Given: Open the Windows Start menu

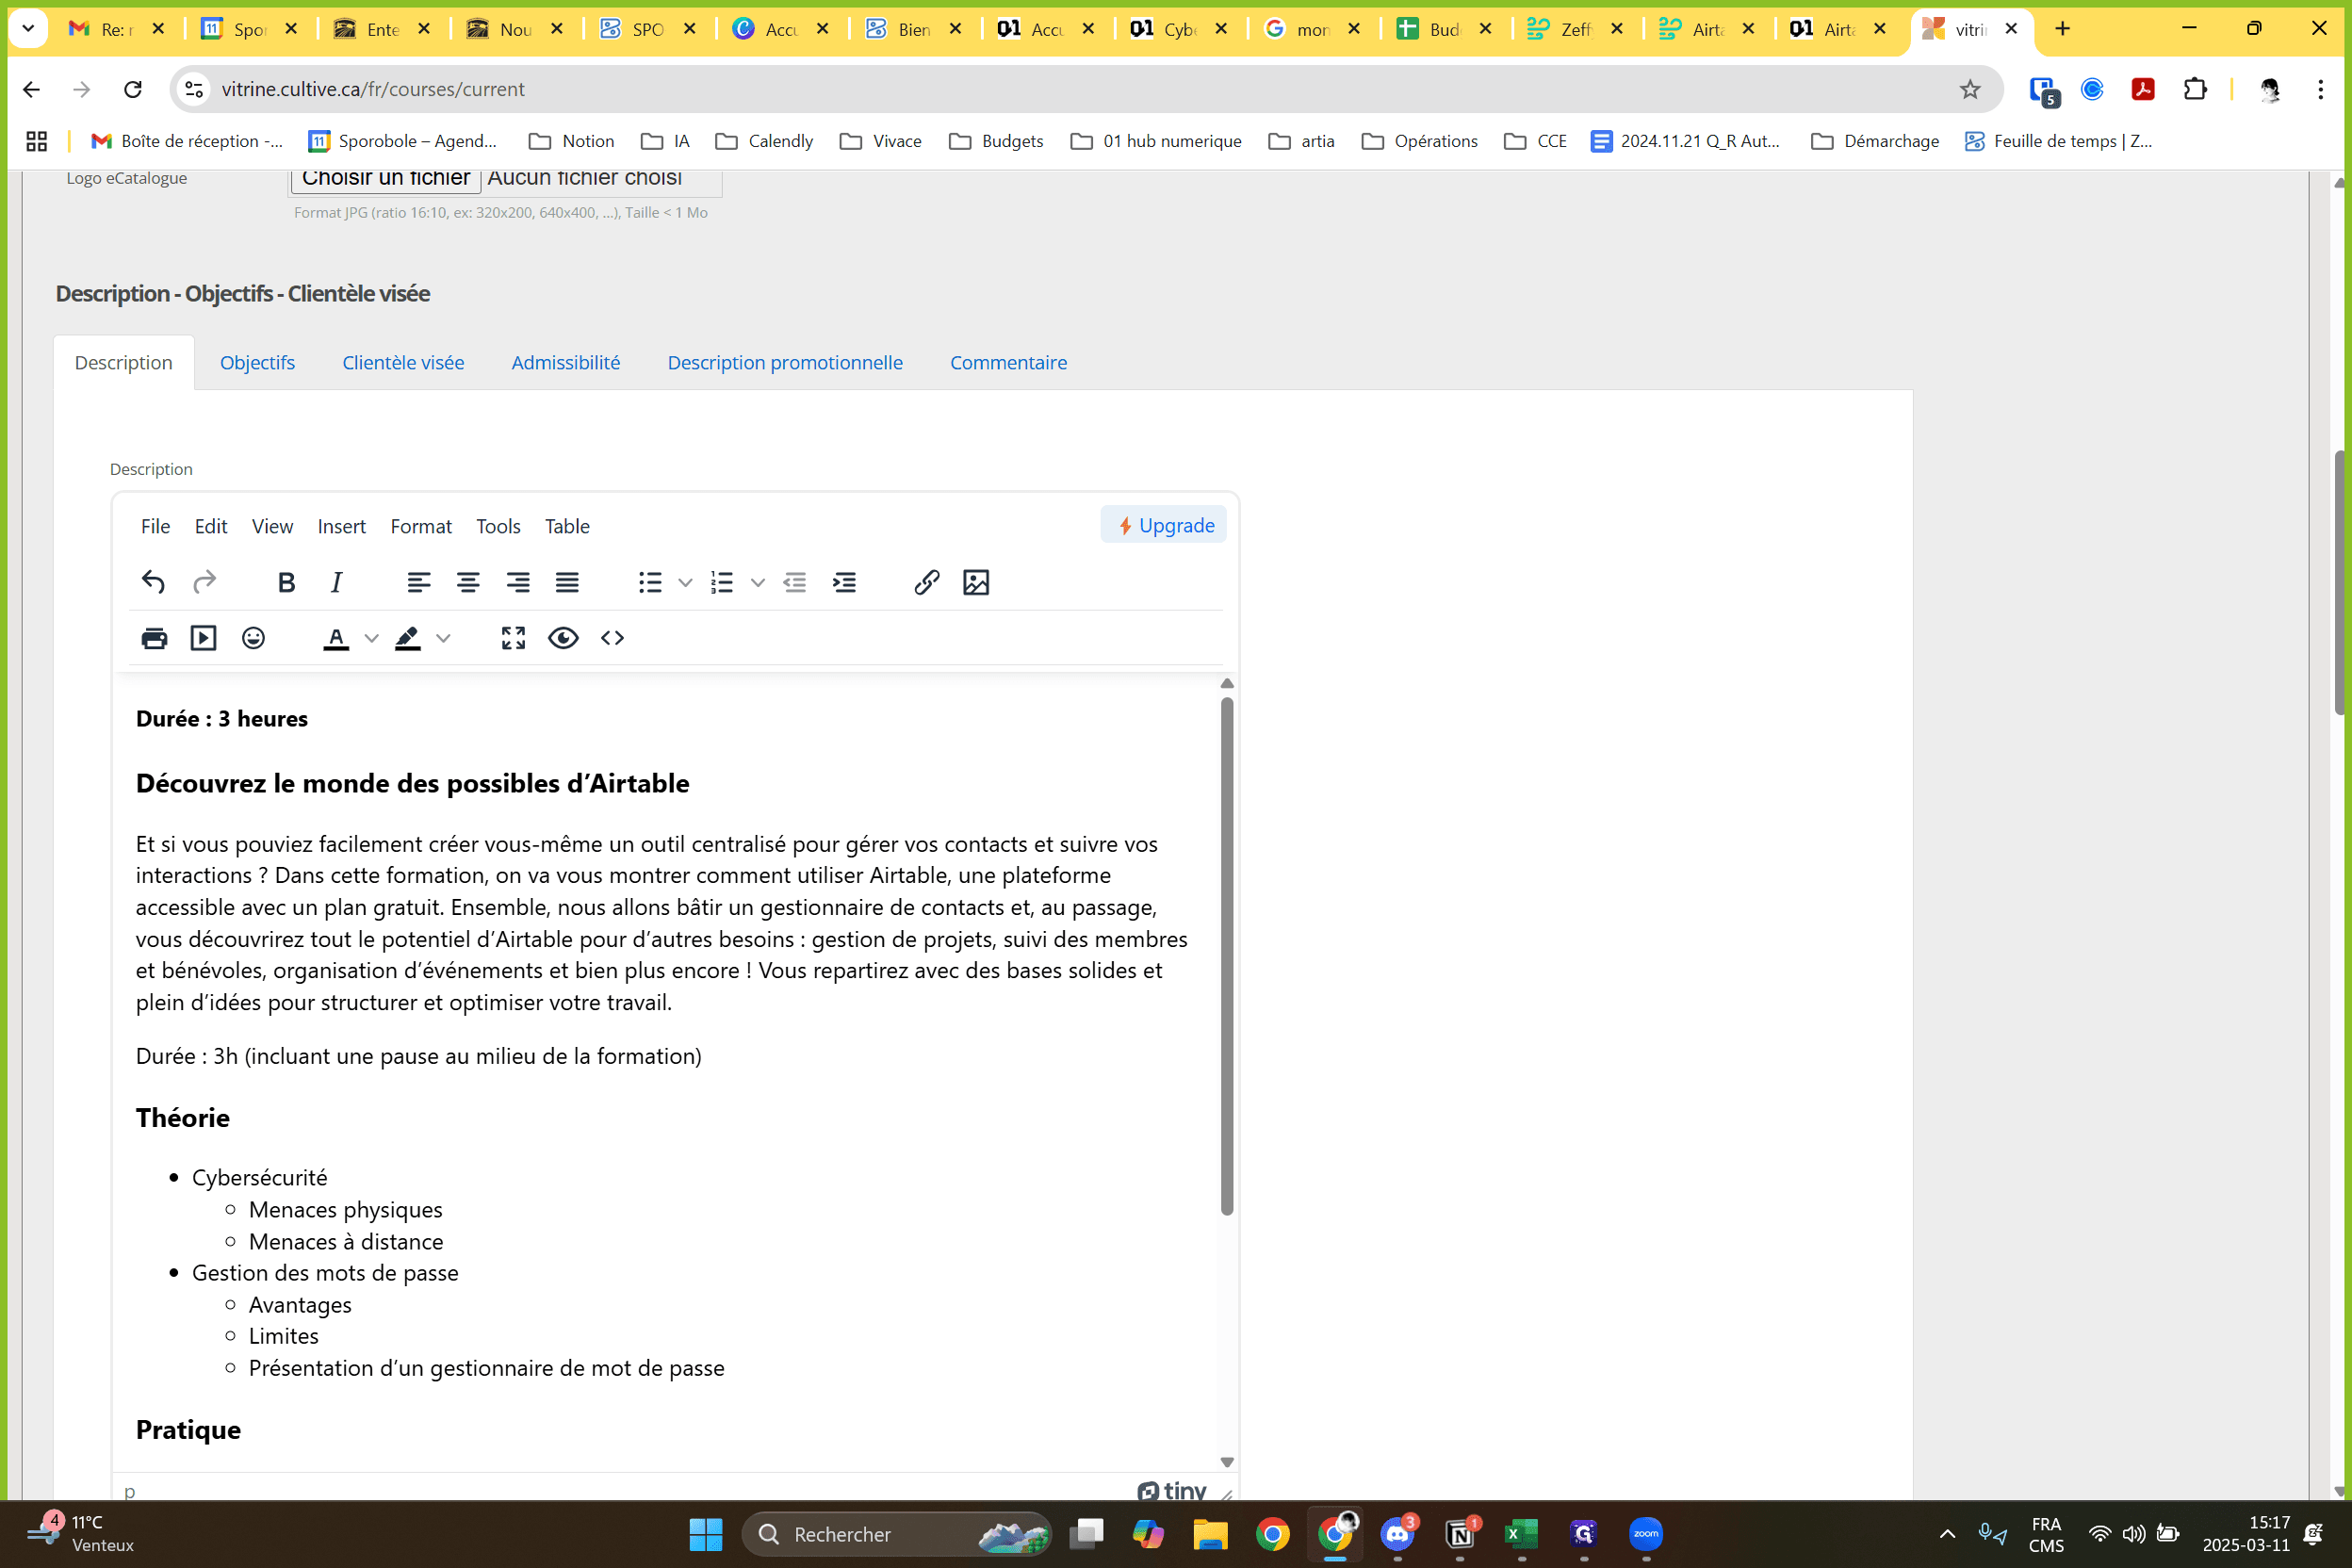Looking at the screenshot, I should coord(706,1534).
